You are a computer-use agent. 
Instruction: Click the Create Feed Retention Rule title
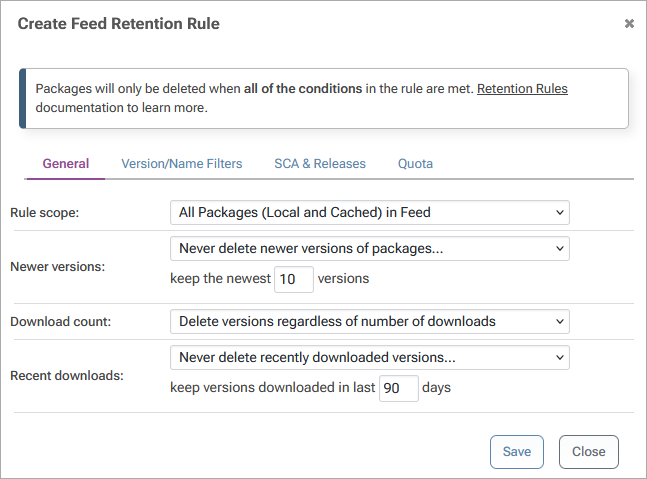click(x=118, y=23)
